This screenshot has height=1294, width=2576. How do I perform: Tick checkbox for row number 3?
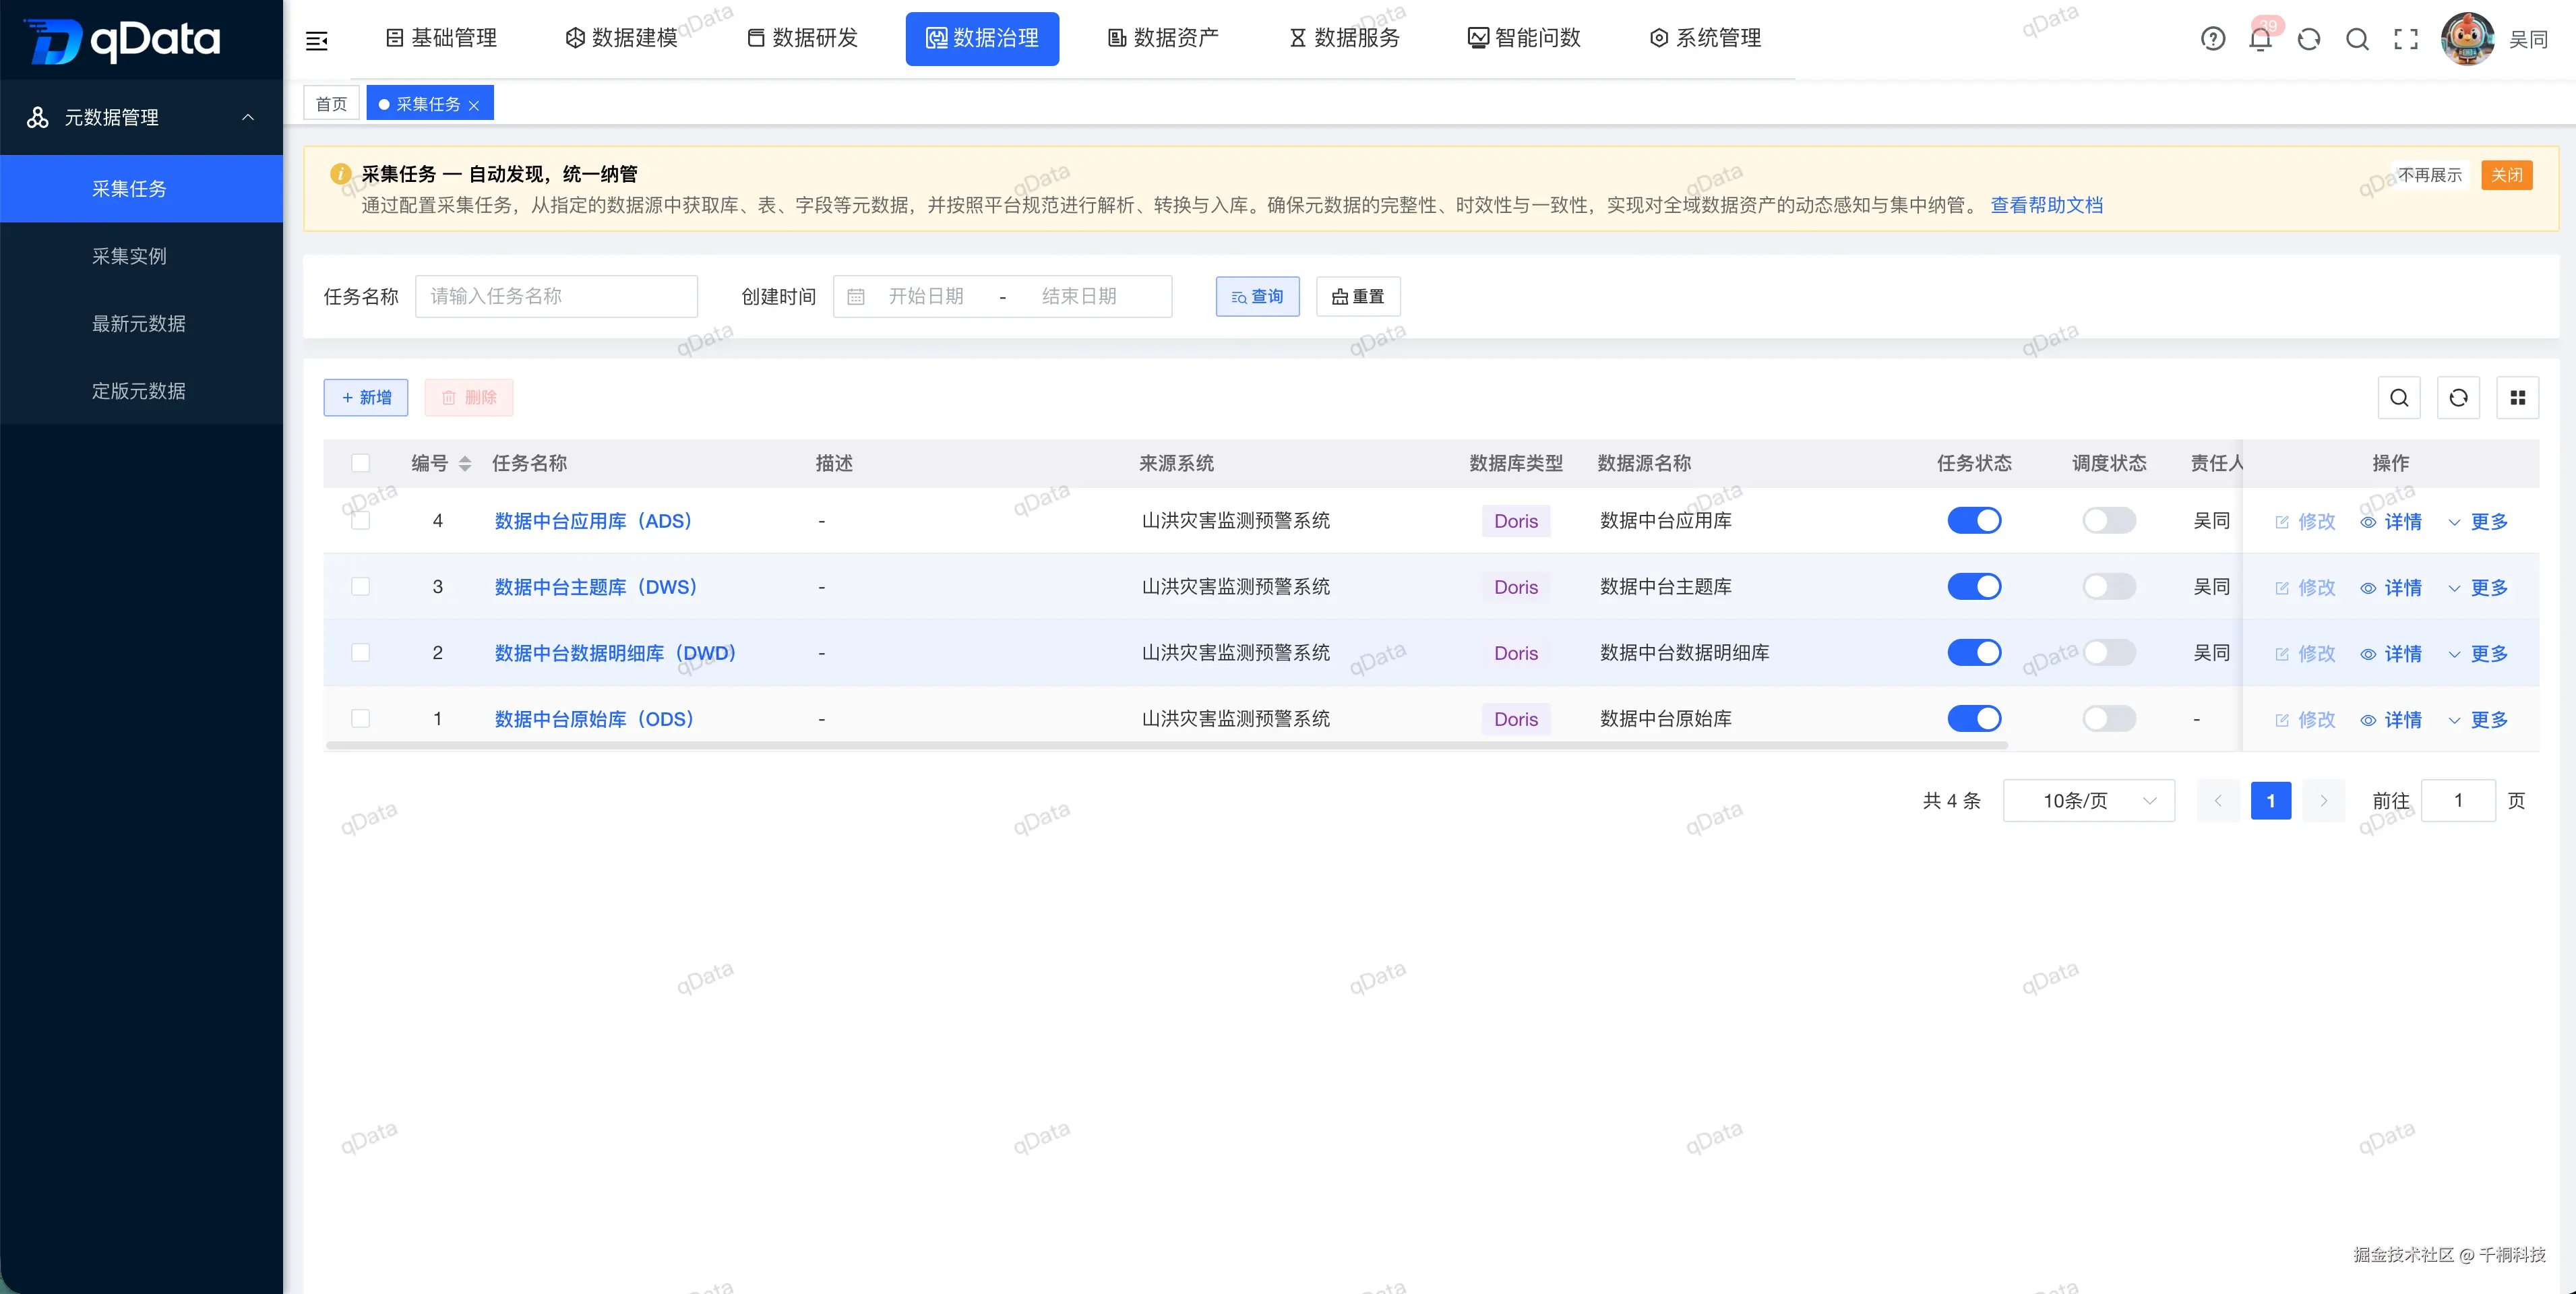click(361, 586)
